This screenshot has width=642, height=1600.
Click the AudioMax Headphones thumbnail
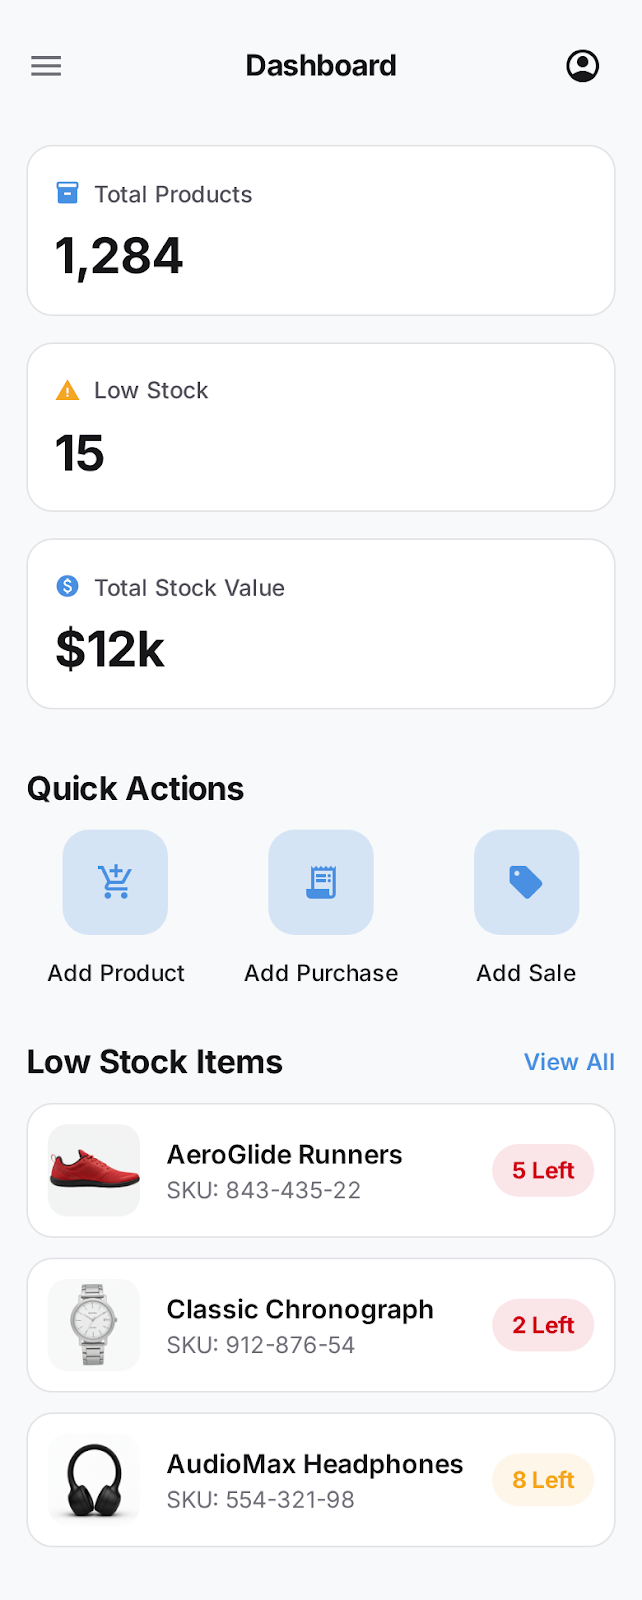click(93, 1479)
